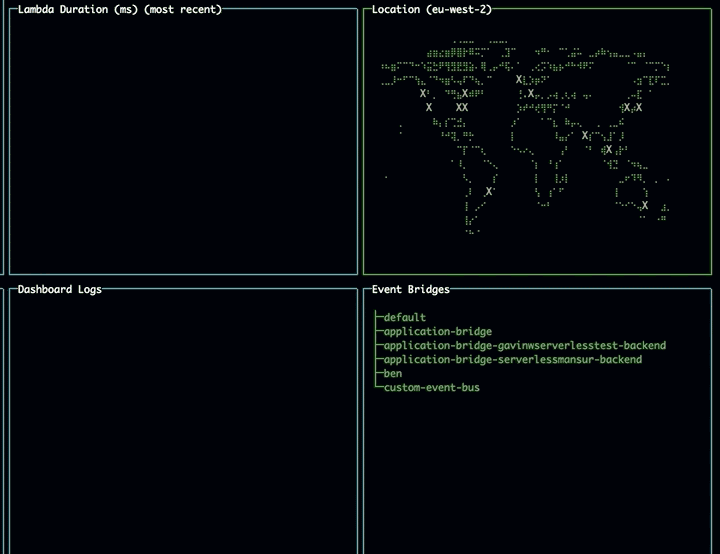Select the default event bridge
Viewport: 720px width, 554px height.
point(404,318)
